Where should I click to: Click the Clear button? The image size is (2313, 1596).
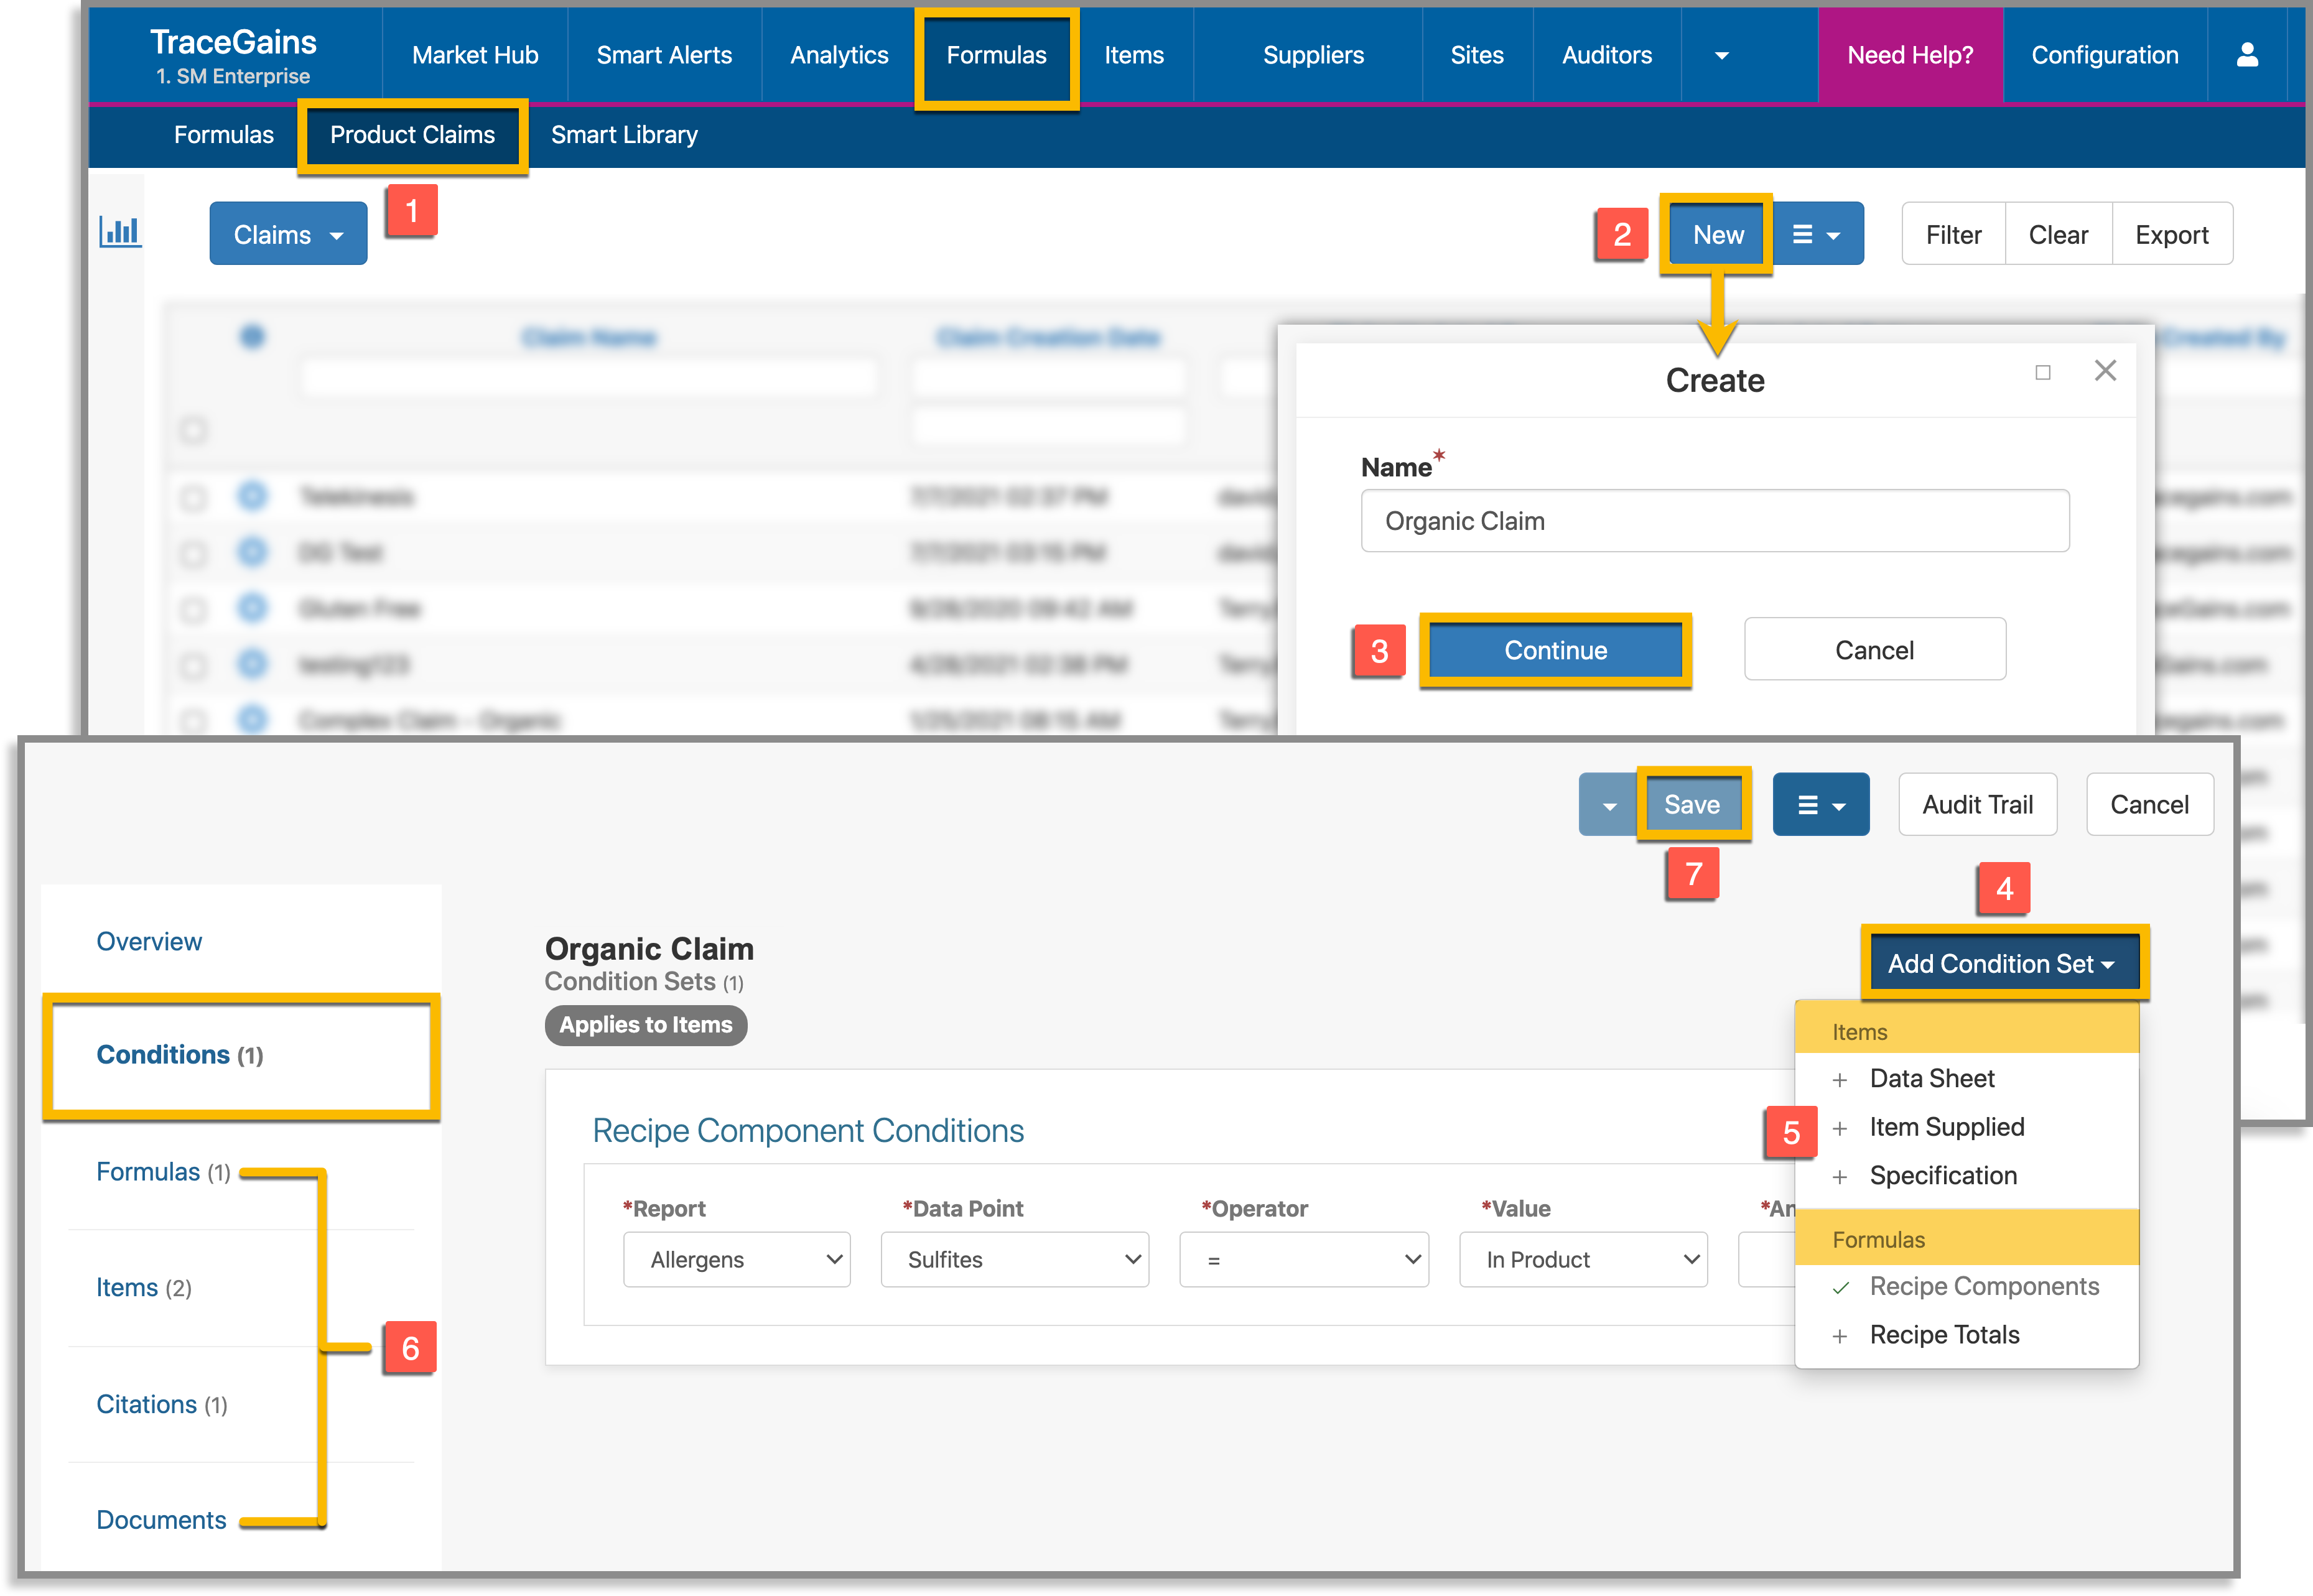[2058, 235]
